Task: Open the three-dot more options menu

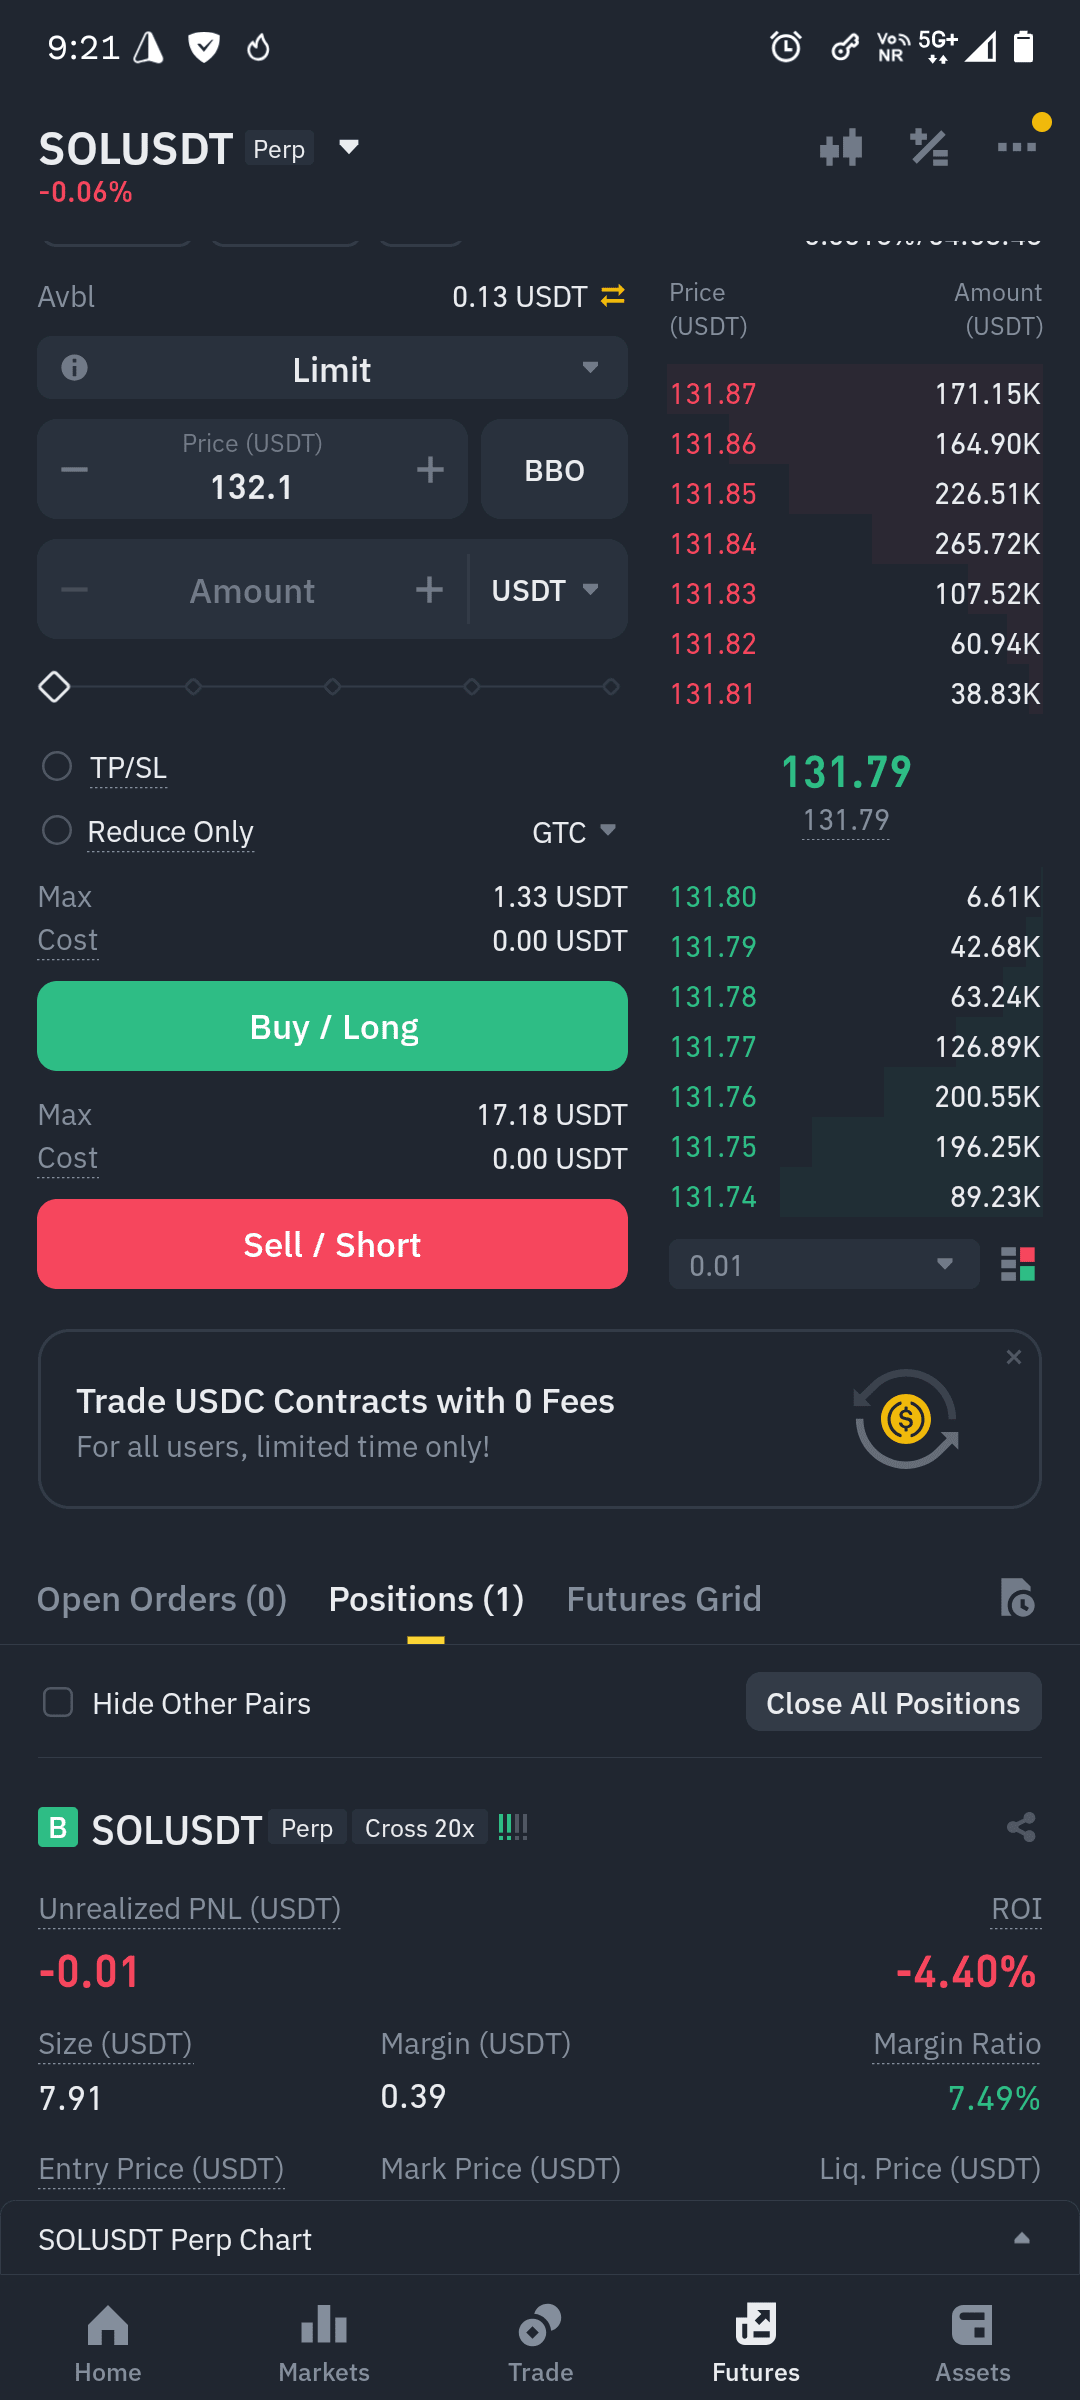Action: [1017, 147]
